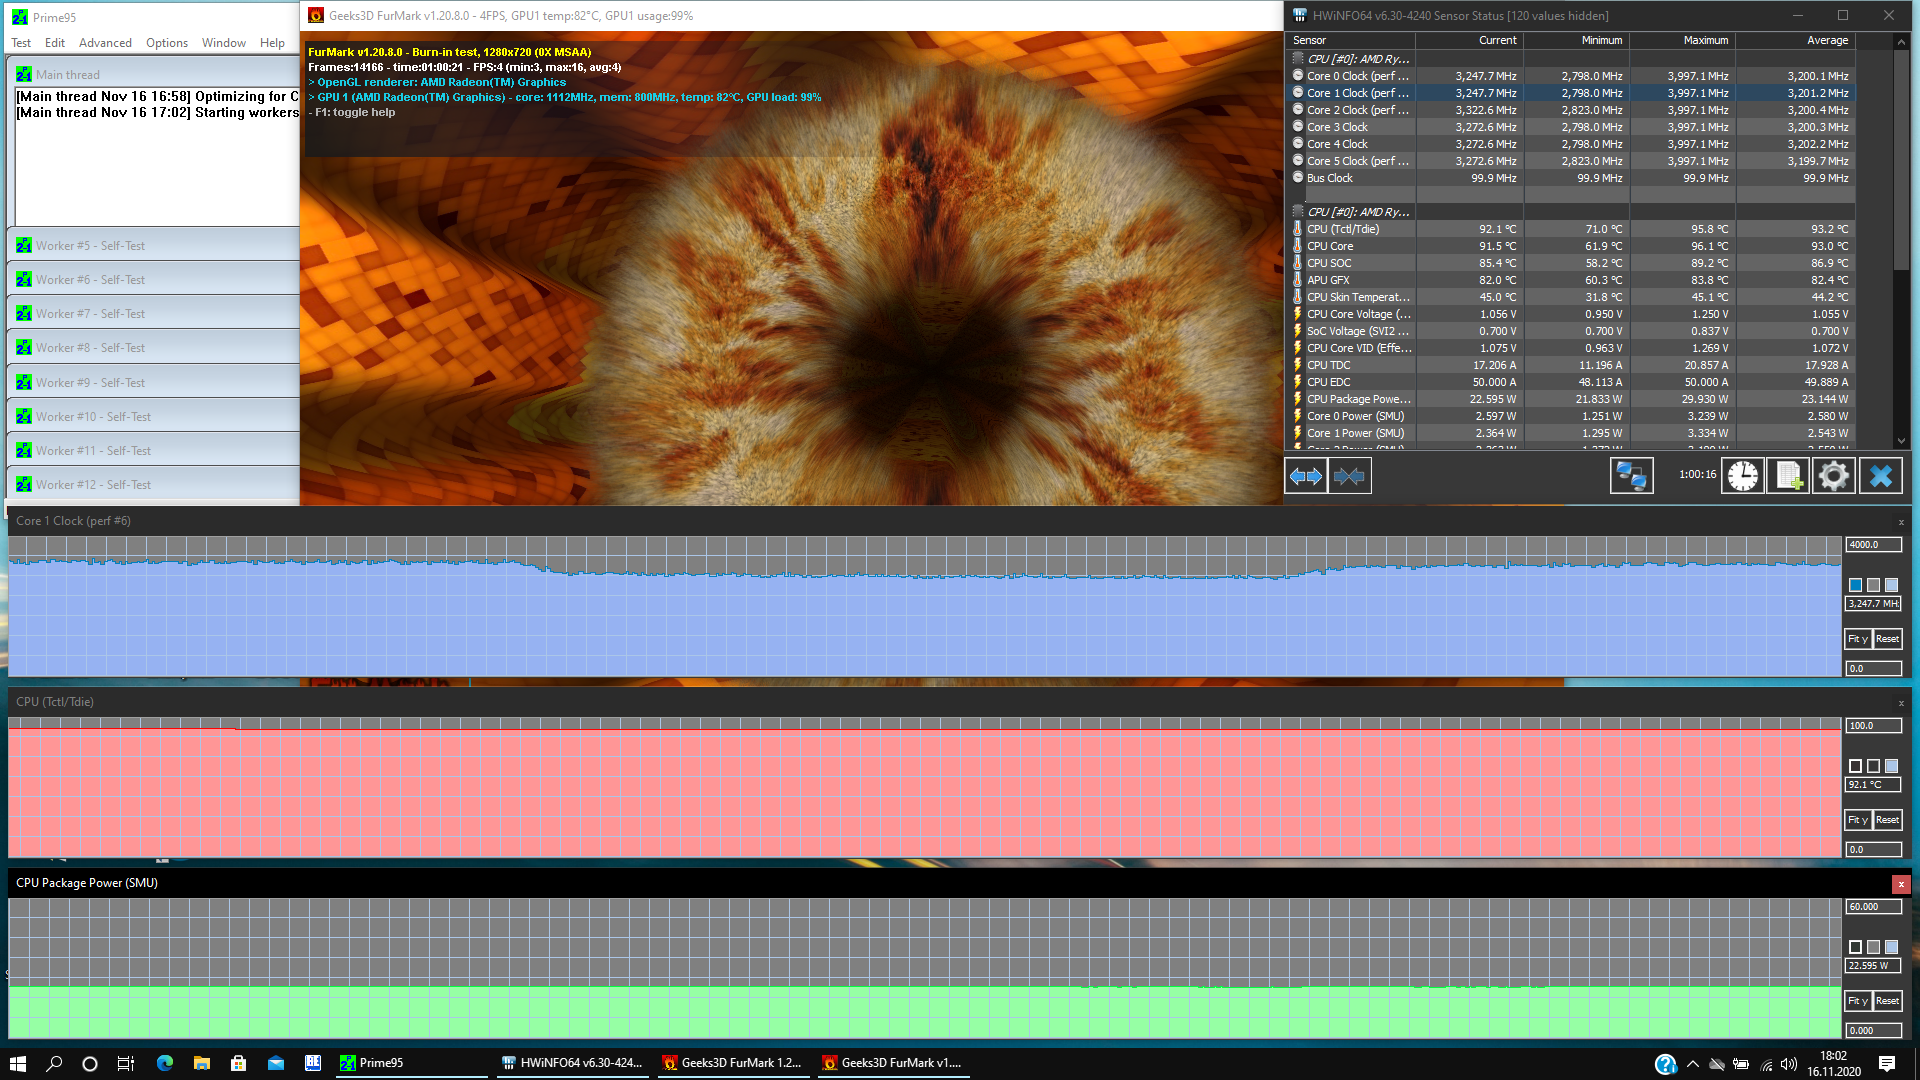Image resolution: width=1920 pixels, height=1080 pixels.
Task: Open Prime95 Options menu
Action: 166,43
